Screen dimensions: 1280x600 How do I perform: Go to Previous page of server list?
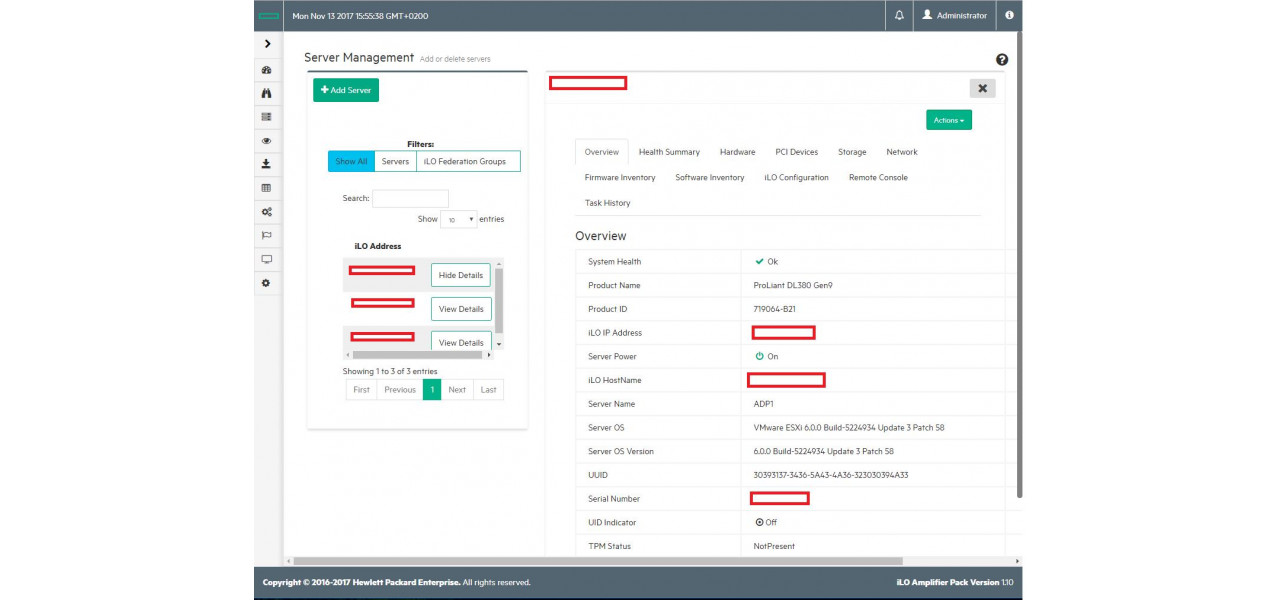(x=400, y=390)
